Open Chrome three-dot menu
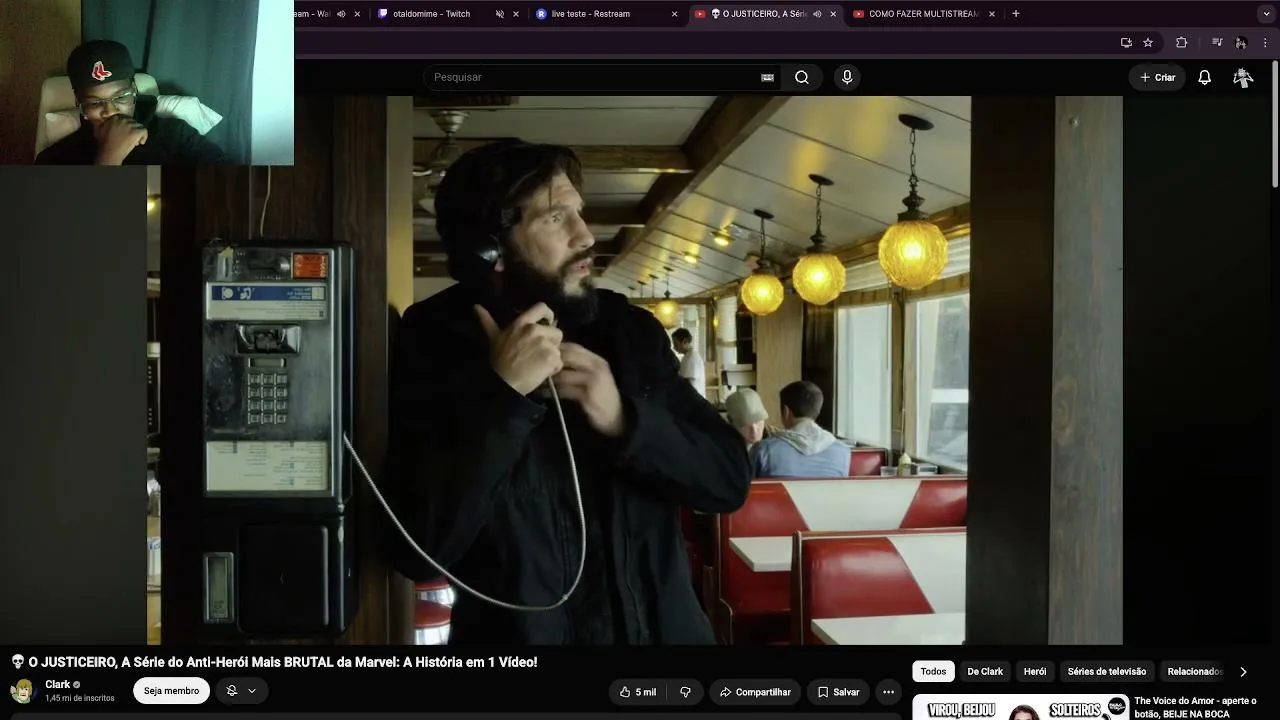Viewport: 1280px width, 720px height. point(1266,42)
